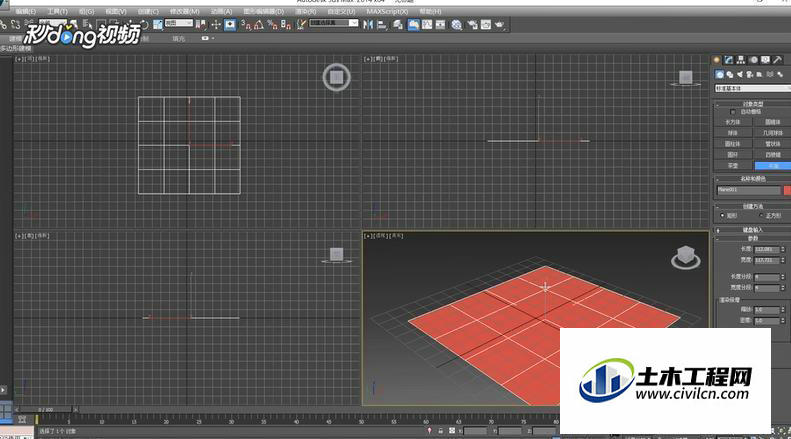791x439 pixels.
Task: Open the reference coordinate system dropdown
Action: tap(179, 23)
